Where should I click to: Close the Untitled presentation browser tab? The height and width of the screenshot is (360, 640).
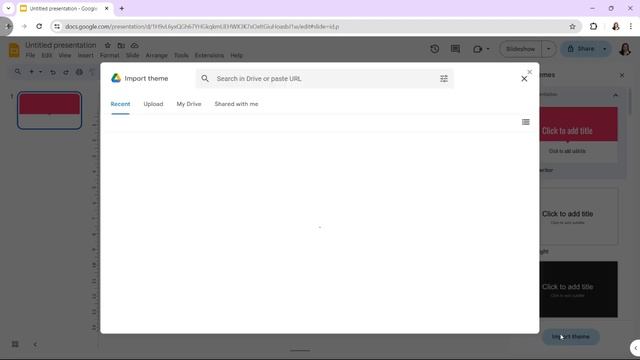[107, 8]
